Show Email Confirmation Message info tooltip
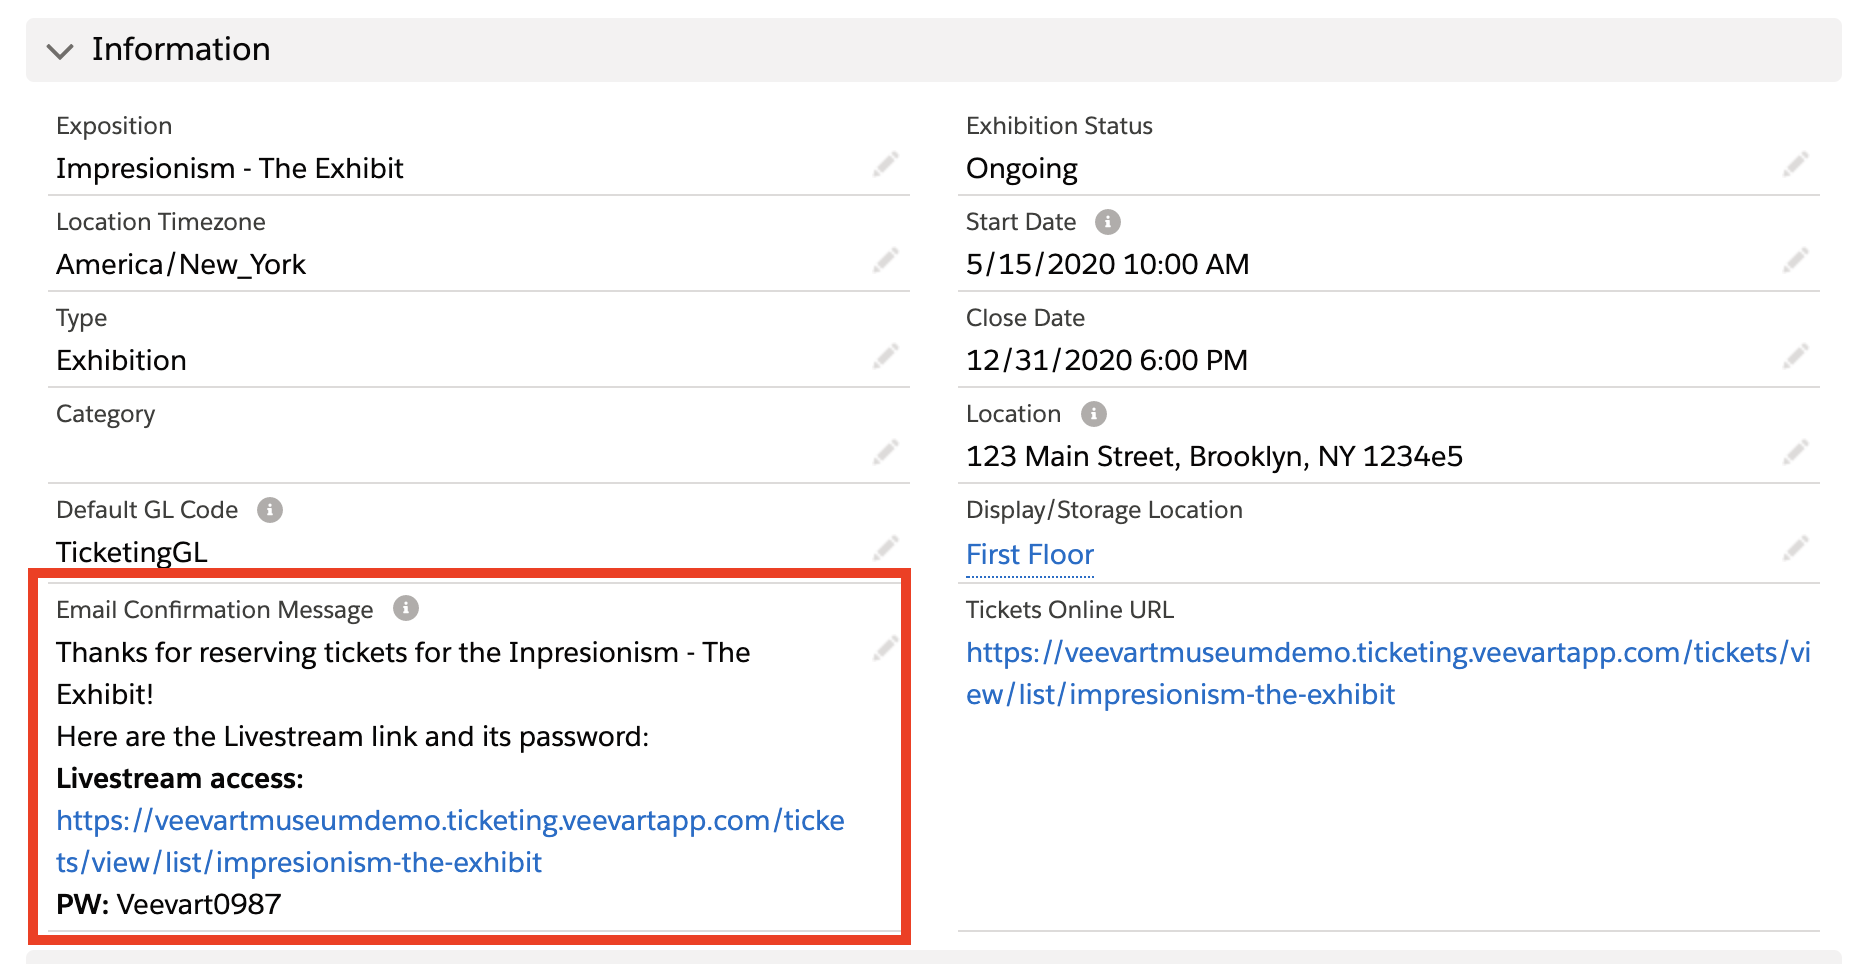 coord(405,608)
